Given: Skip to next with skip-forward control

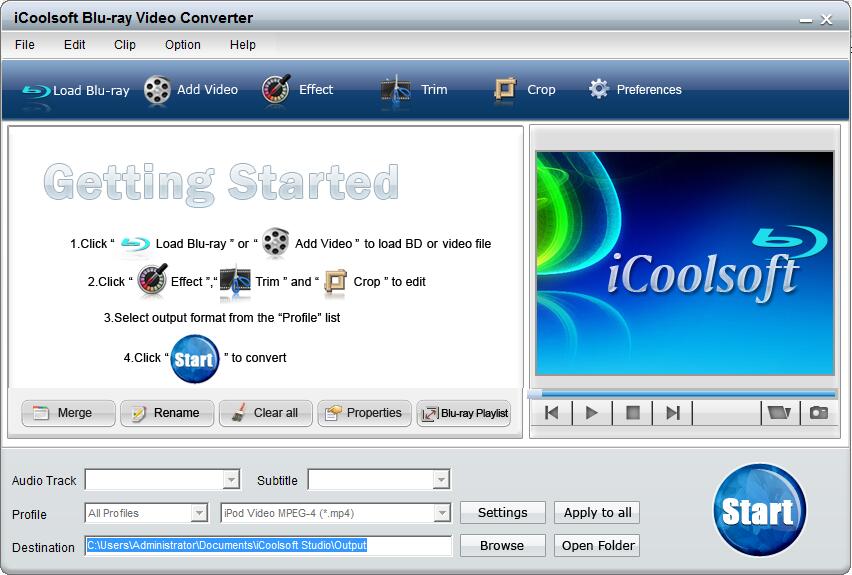Looking at the screenshot, I should (x=673, y=413).
